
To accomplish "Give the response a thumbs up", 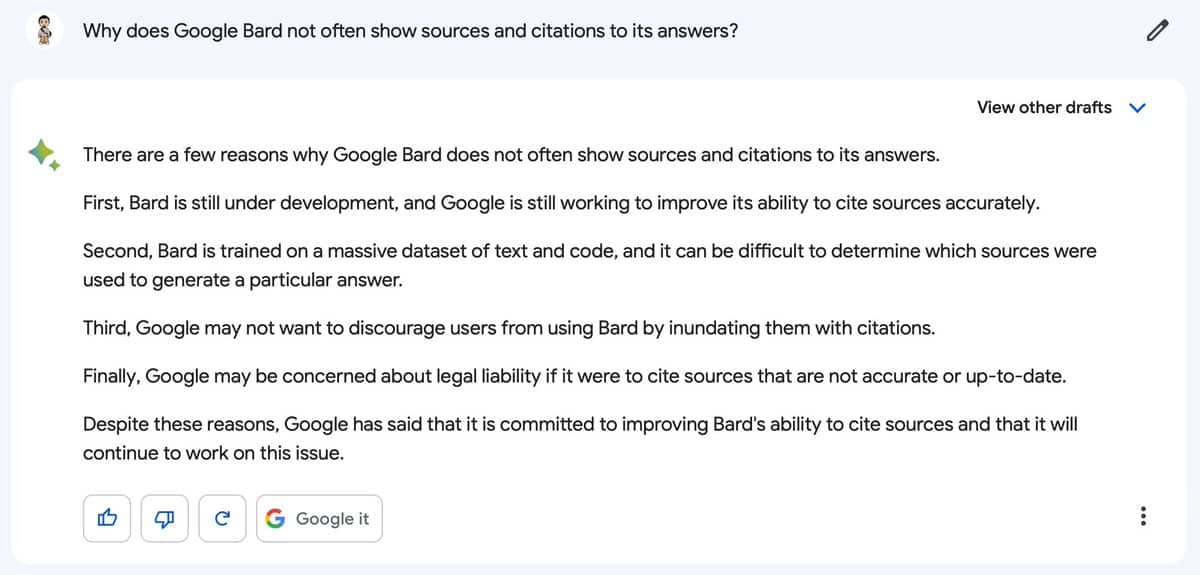I will tap(107, 518).
